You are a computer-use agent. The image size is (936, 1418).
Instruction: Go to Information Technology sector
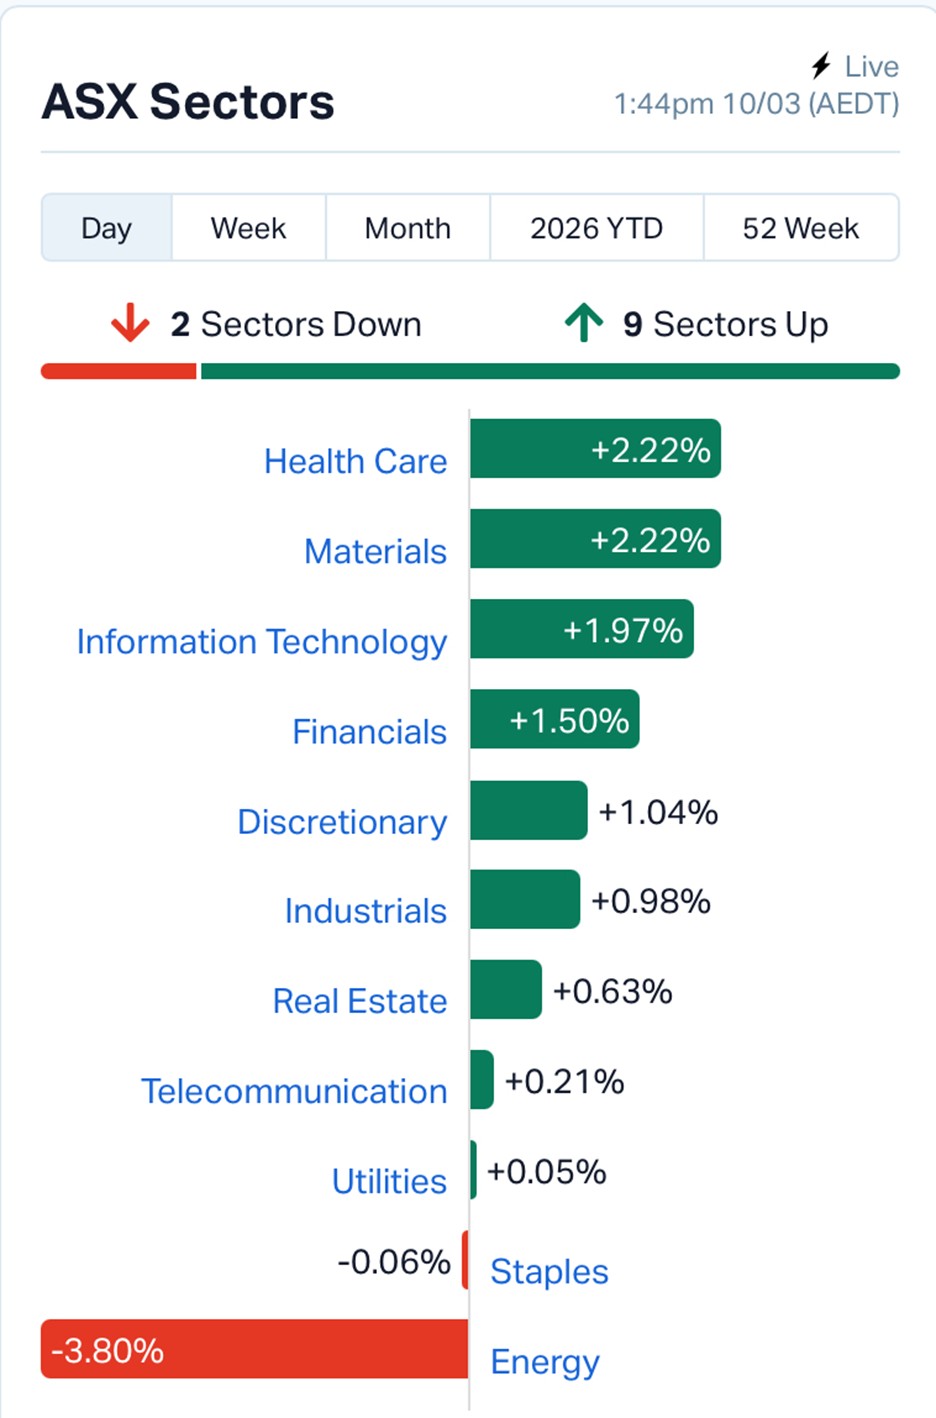click(262, 641)
